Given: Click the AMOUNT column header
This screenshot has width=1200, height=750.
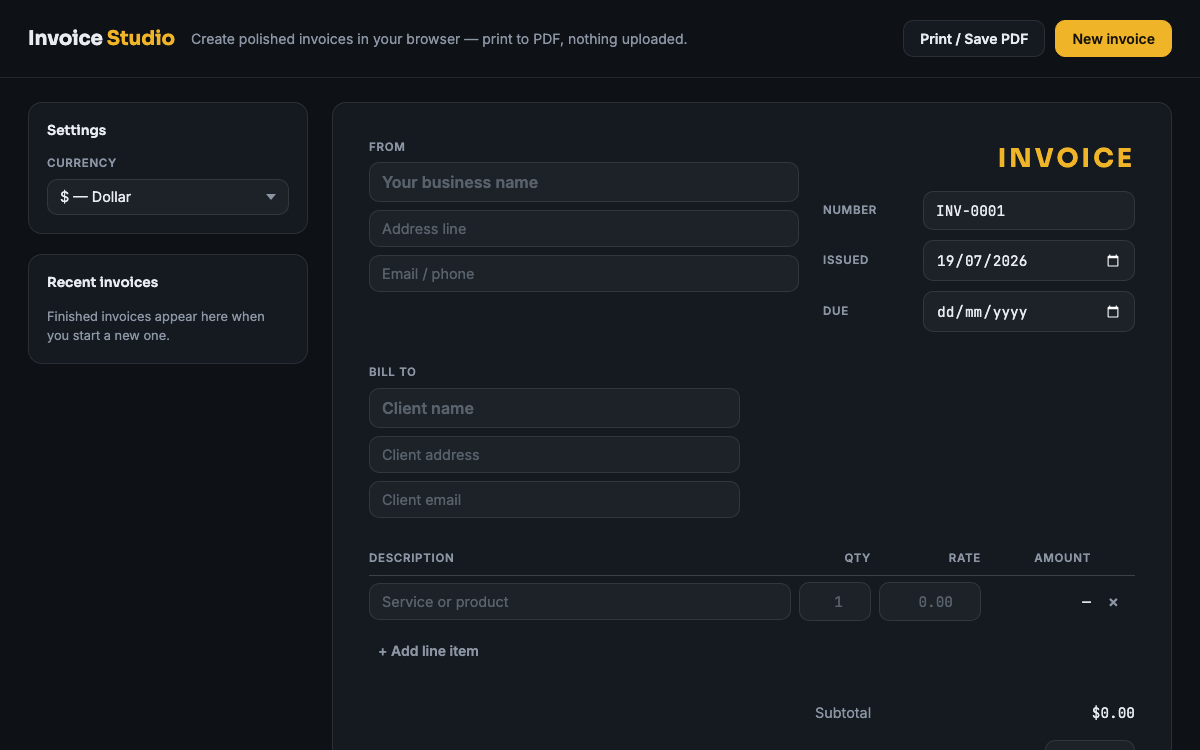Looking at the screenshot, I should (x=1062, y=558).
